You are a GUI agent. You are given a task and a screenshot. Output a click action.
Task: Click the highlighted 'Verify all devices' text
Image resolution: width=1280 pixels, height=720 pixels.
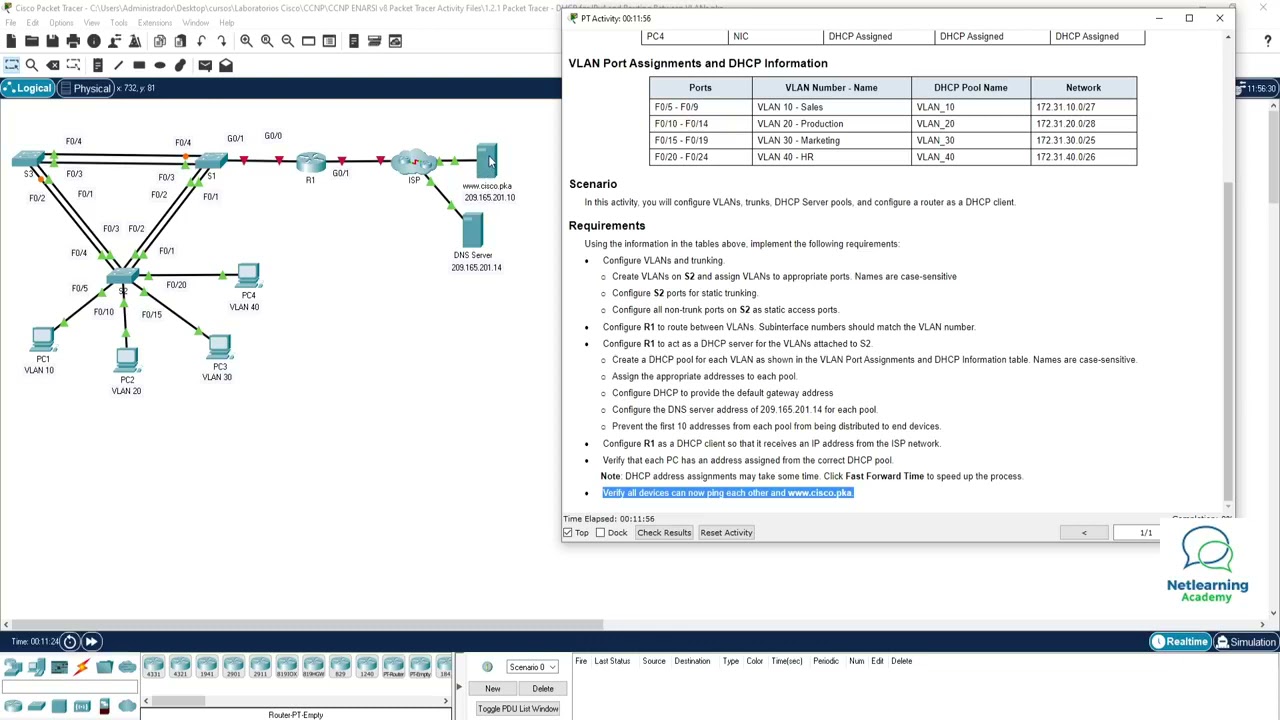tap(727, 493)
